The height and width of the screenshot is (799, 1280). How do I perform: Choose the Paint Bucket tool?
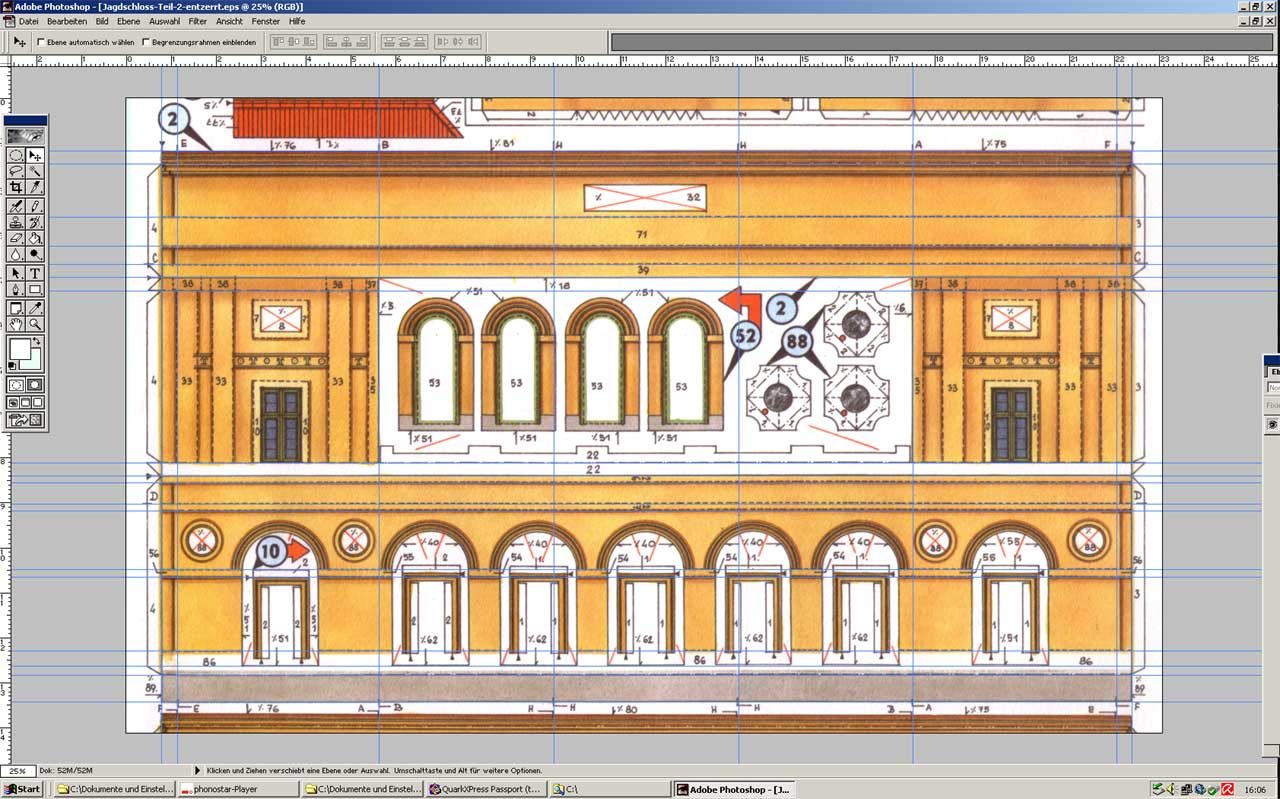35,239
